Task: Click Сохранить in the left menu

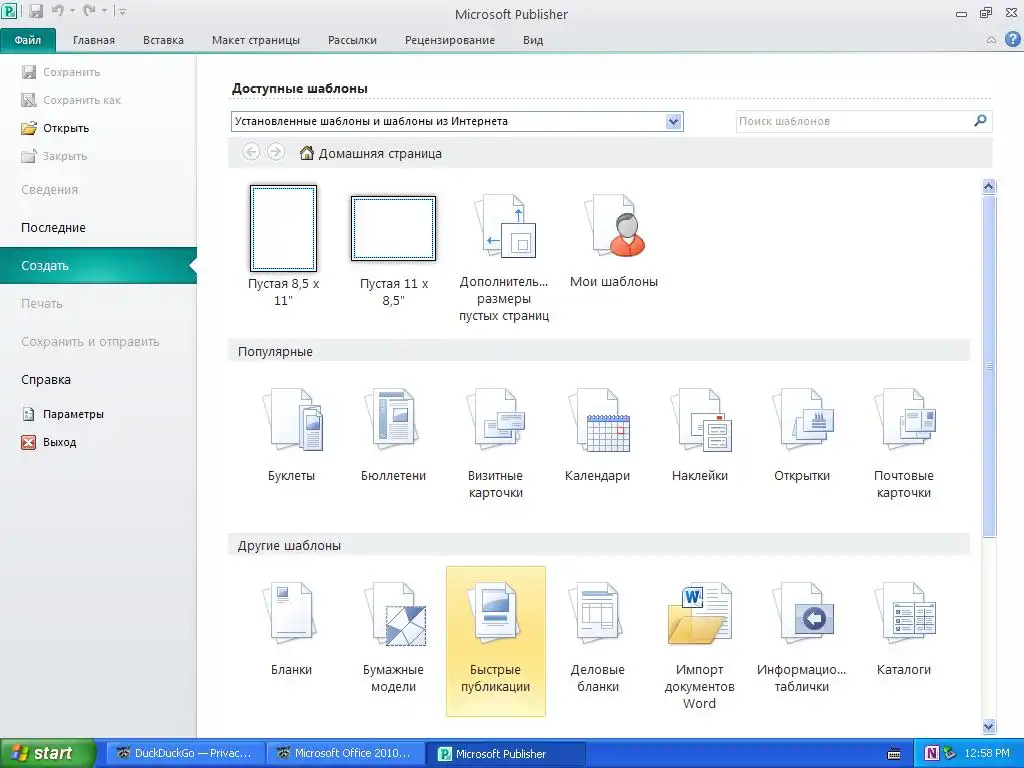Action: pyautogui.click(x=60, y=72)
